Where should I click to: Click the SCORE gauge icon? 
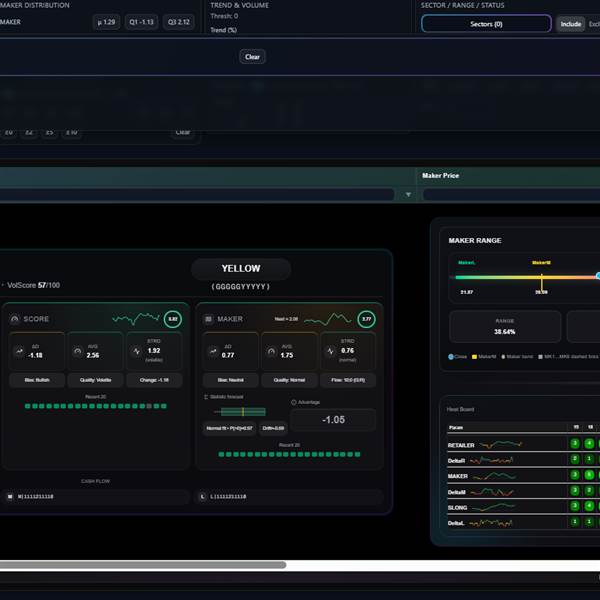(15, 319)
